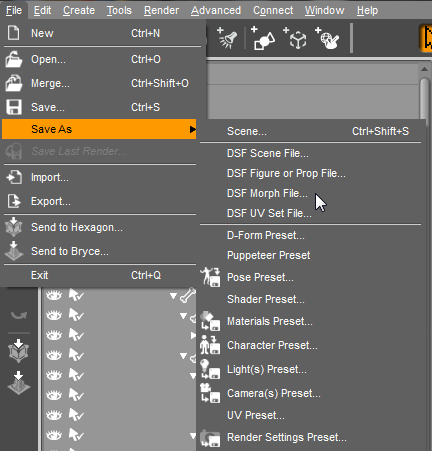
Task: Click the create new null object icon
Action: coord(295,38)
